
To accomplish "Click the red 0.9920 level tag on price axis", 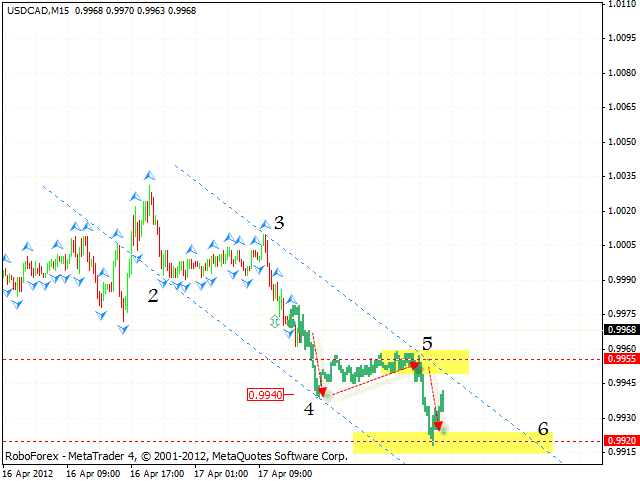I will coord(621,439).
